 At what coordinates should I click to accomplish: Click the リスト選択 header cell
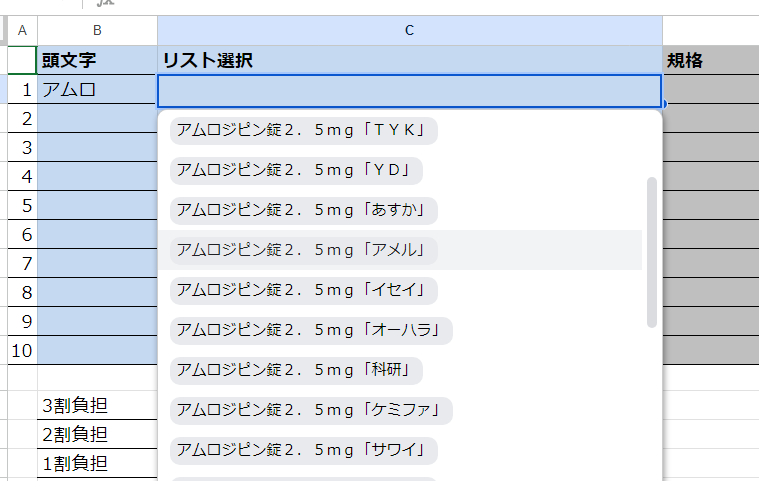409,60
